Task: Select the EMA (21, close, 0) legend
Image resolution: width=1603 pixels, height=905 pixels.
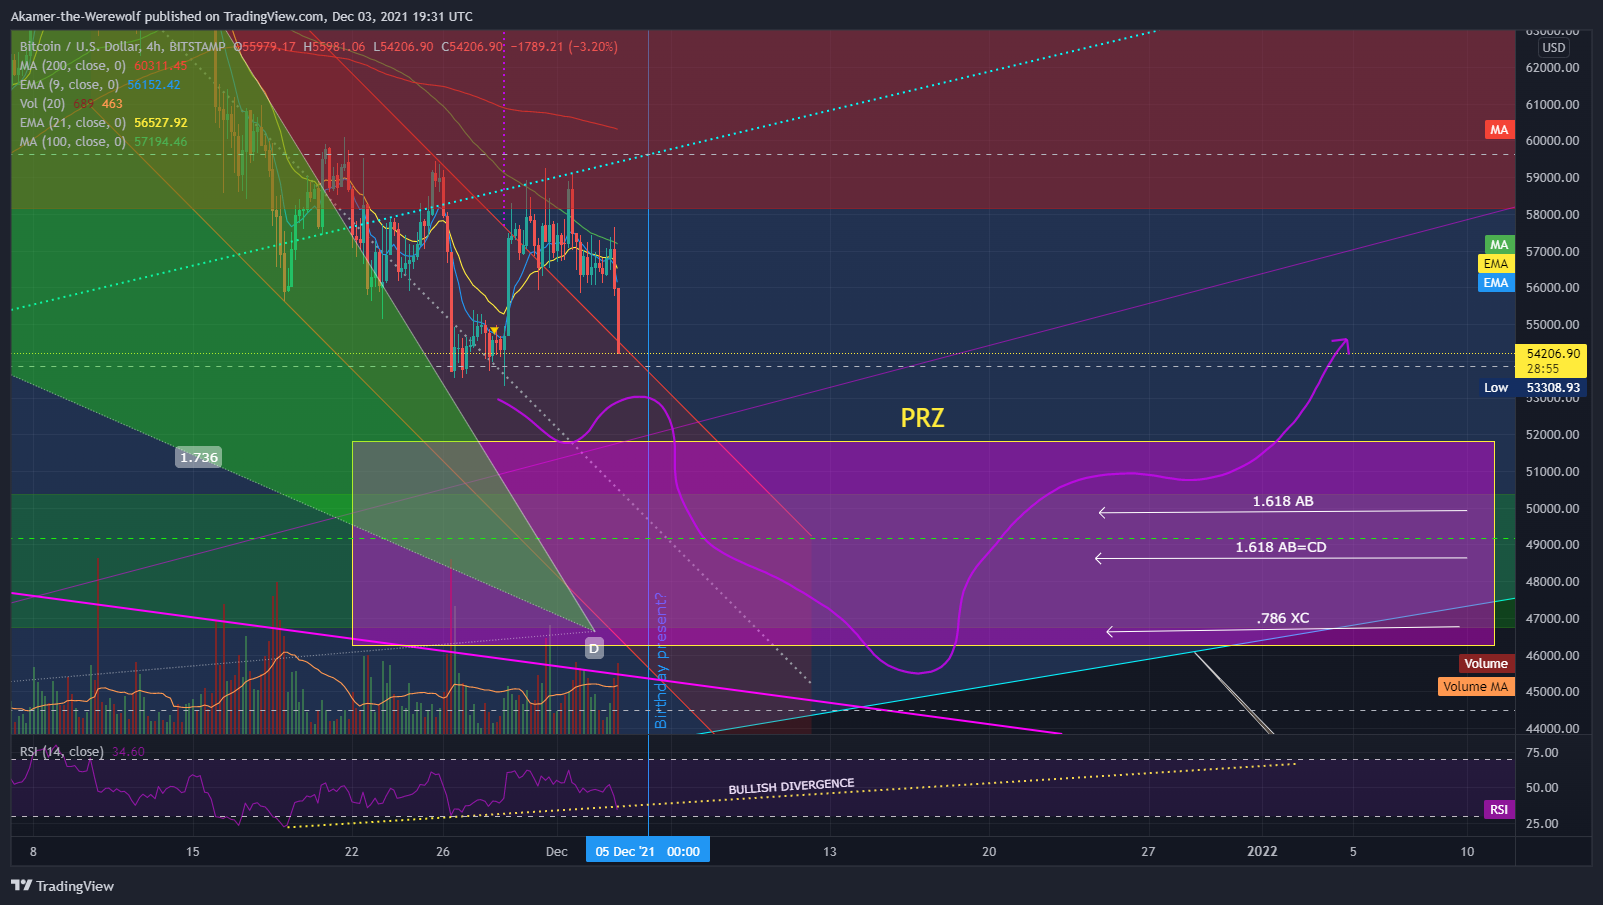Action: [73, 123]
